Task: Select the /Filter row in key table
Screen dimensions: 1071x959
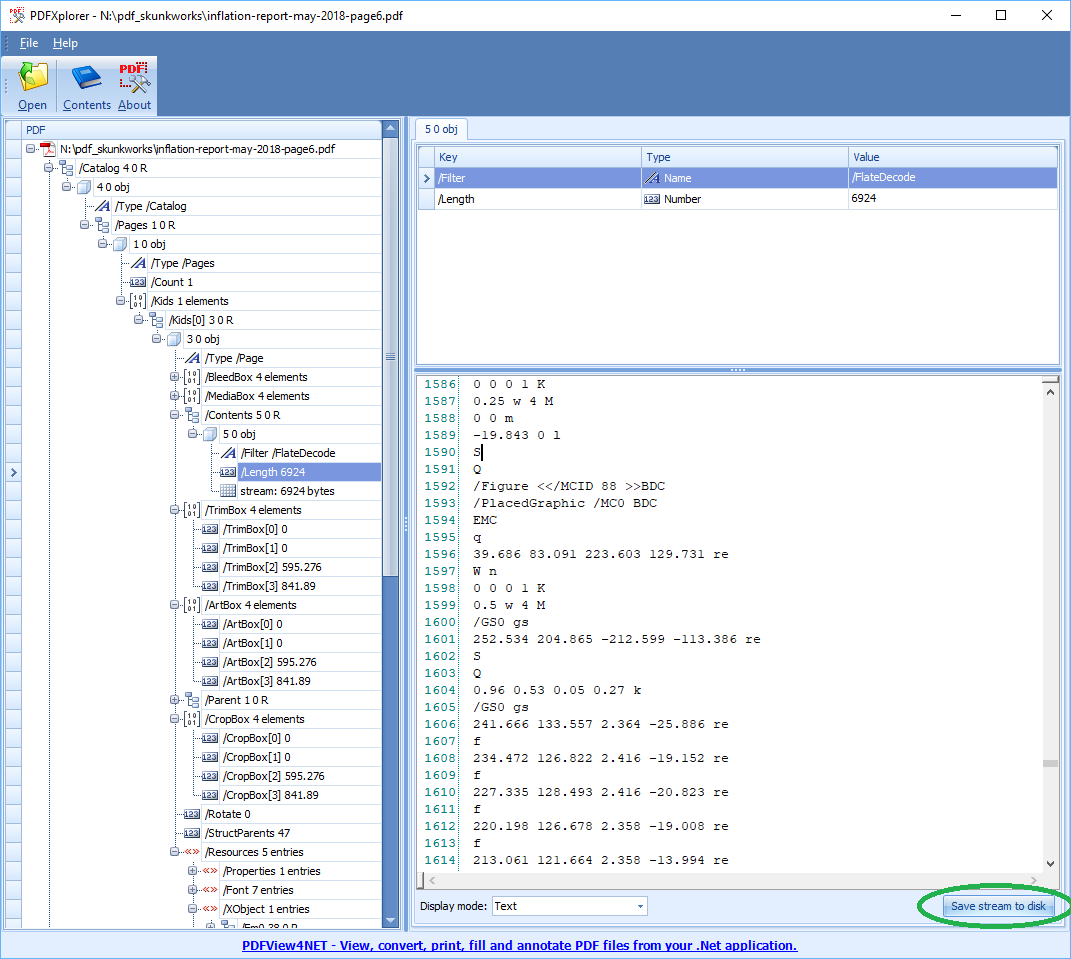Action: pos(746,178)
